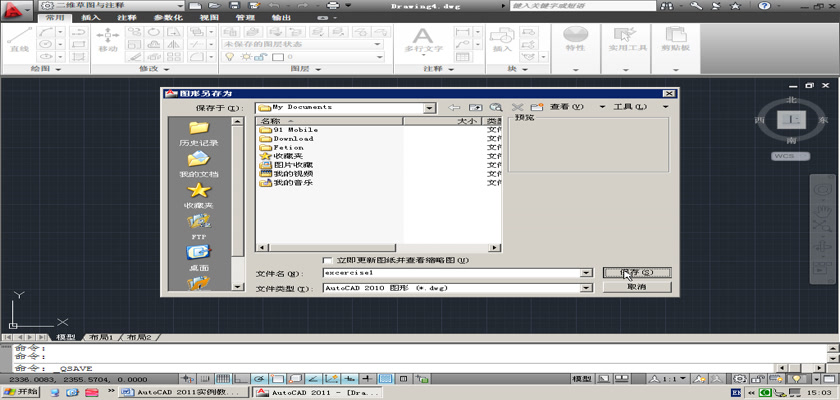Toggle polar tracking in status bar
The height and width of the screenshot is (400, 840).
[x=259, y=379]
